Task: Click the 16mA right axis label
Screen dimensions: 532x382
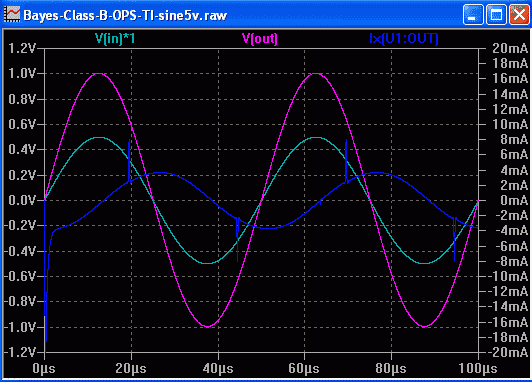Action: [510, 78]
